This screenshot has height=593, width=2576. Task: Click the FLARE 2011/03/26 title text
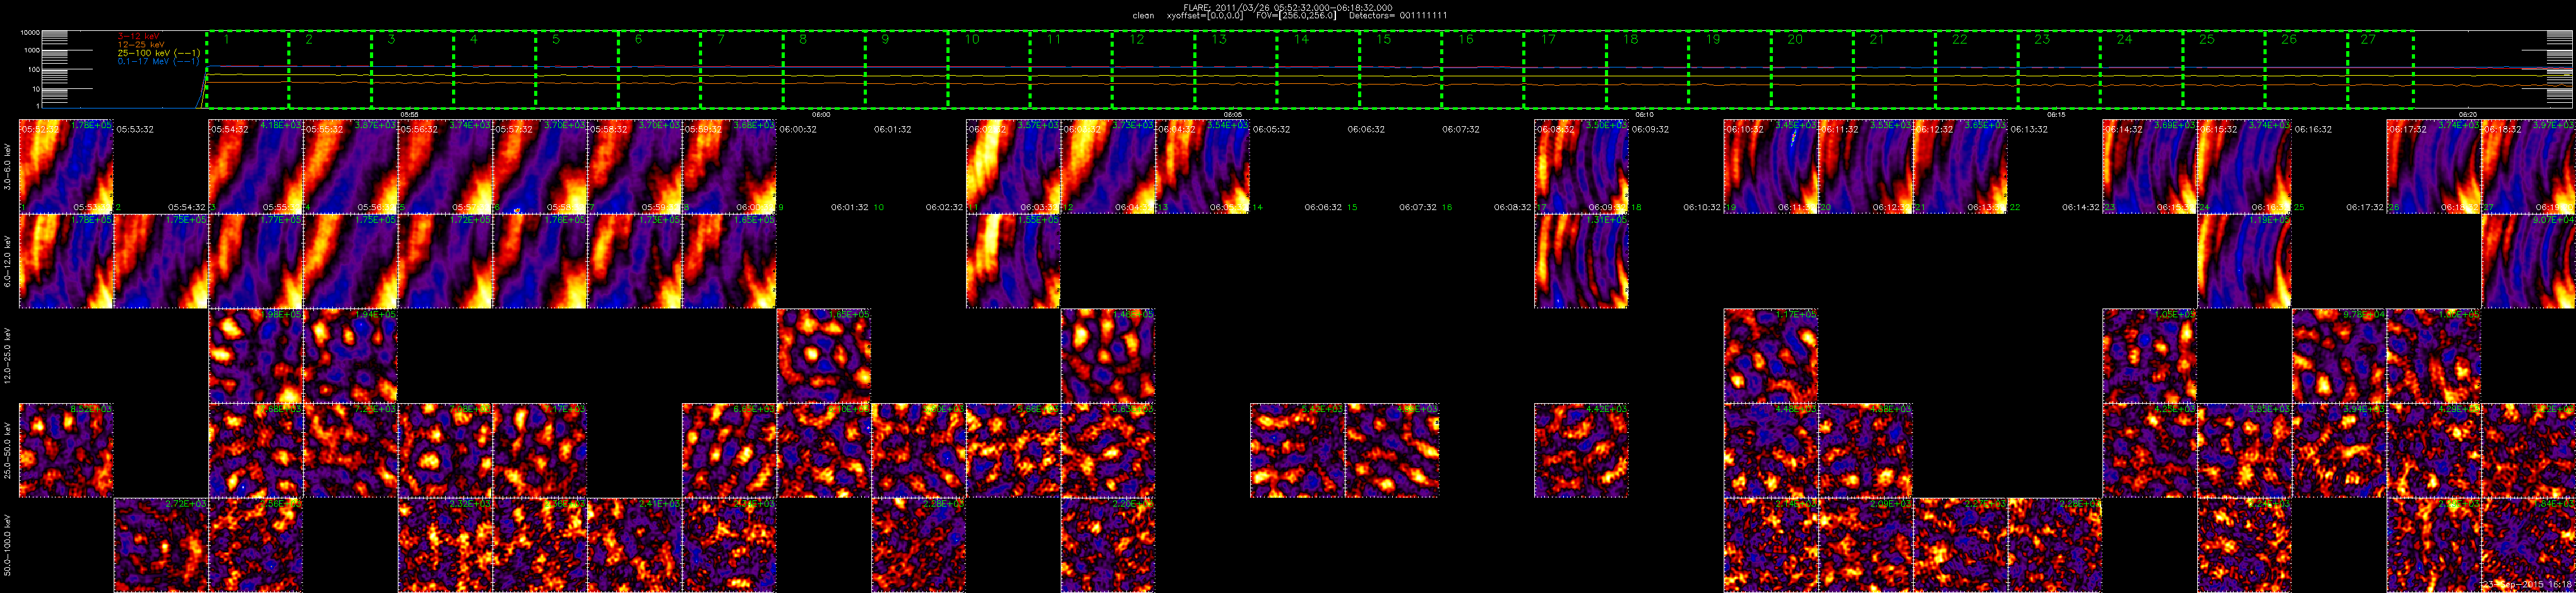(x=1287, y=7)
